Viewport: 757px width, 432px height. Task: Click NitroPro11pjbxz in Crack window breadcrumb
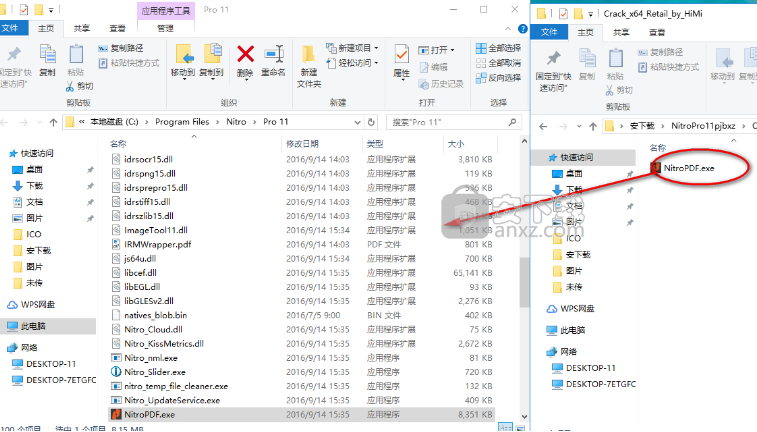click(x=703, y=126)
